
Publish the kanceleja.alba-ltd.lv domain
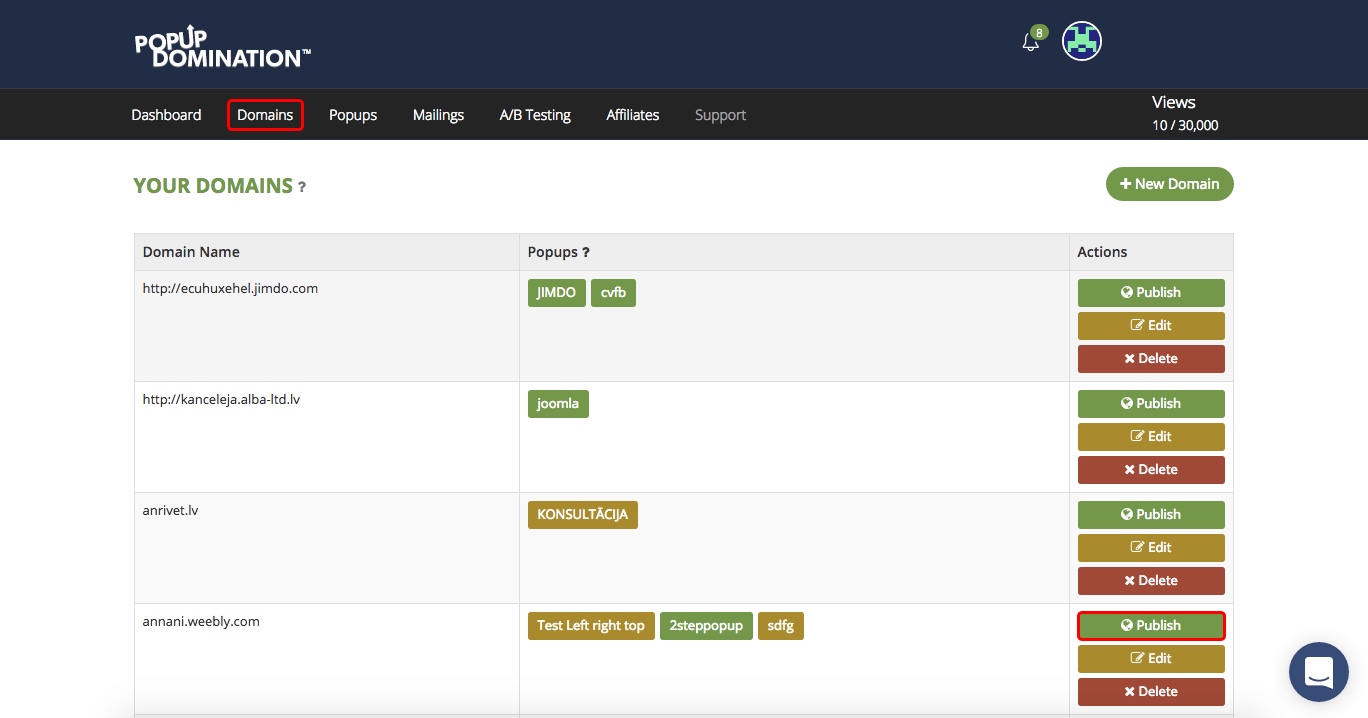[x=1151, y=403]
